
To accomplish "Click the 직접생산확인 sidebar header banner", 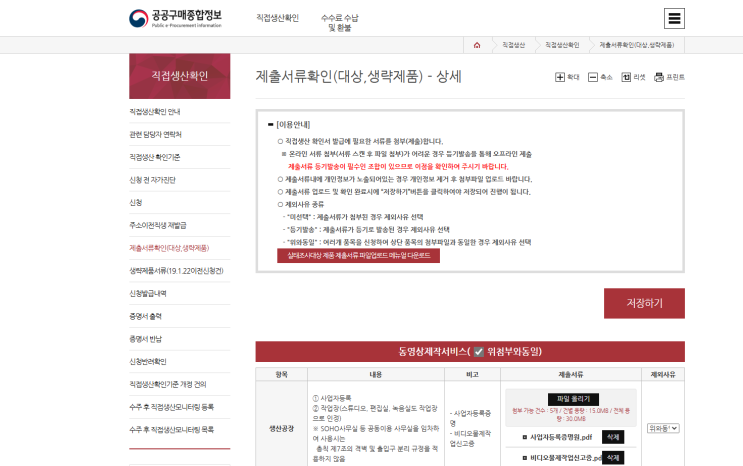I will pos(180,76).
